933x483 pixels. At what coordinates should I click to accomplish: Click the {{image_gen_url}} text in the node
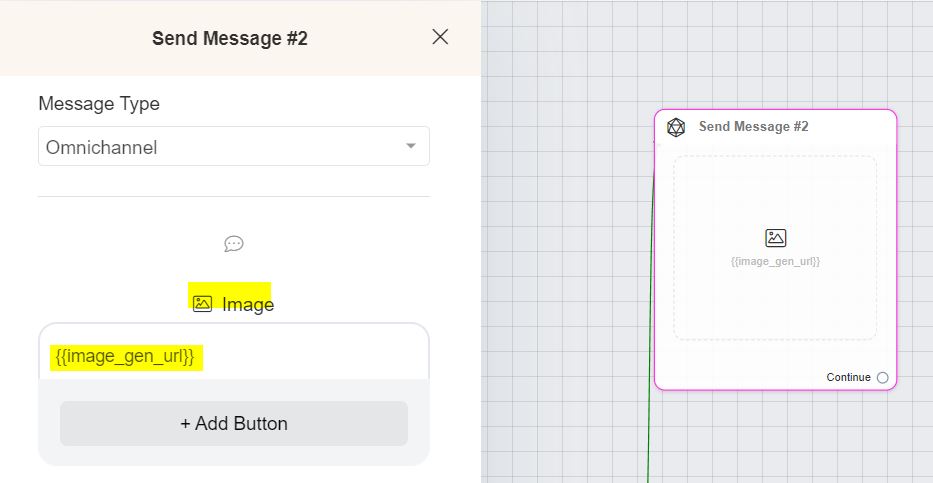pyautogui.click(x=775, y=261)
